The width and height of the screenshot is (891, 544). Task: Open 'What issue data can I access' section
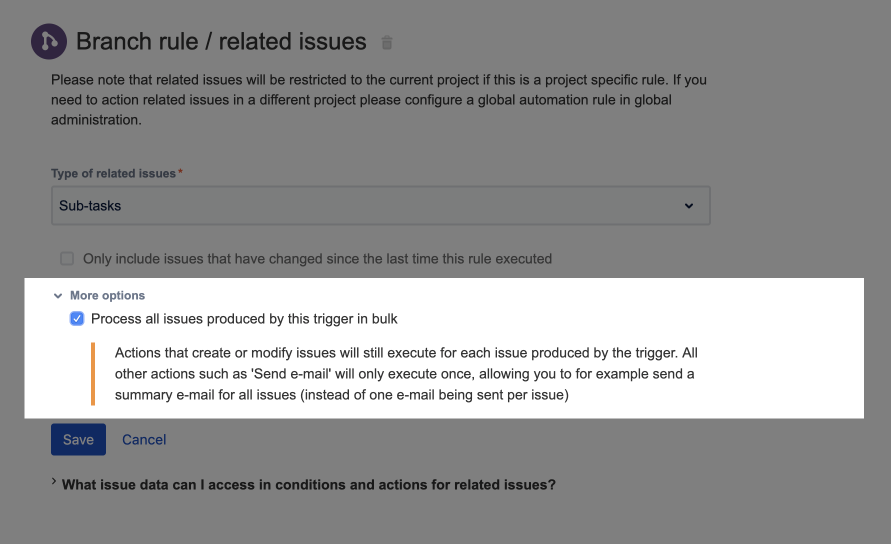pyautogui.click(x=308, y=485)
